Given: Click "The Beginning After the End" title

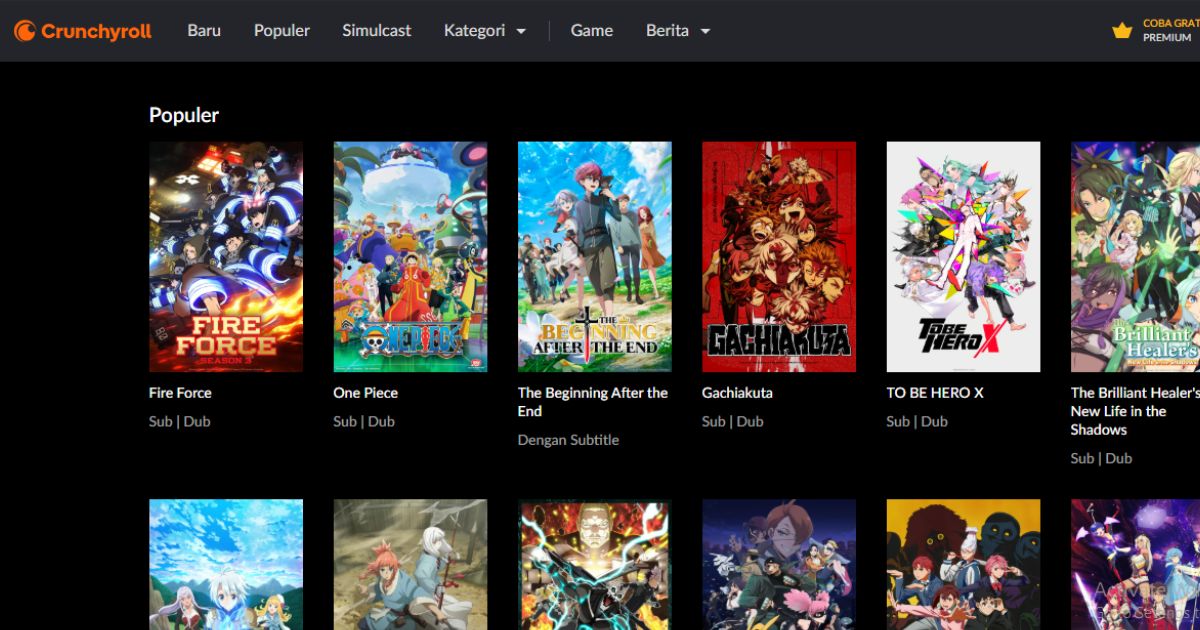Looking at the screenshot, I should (592, 402).
